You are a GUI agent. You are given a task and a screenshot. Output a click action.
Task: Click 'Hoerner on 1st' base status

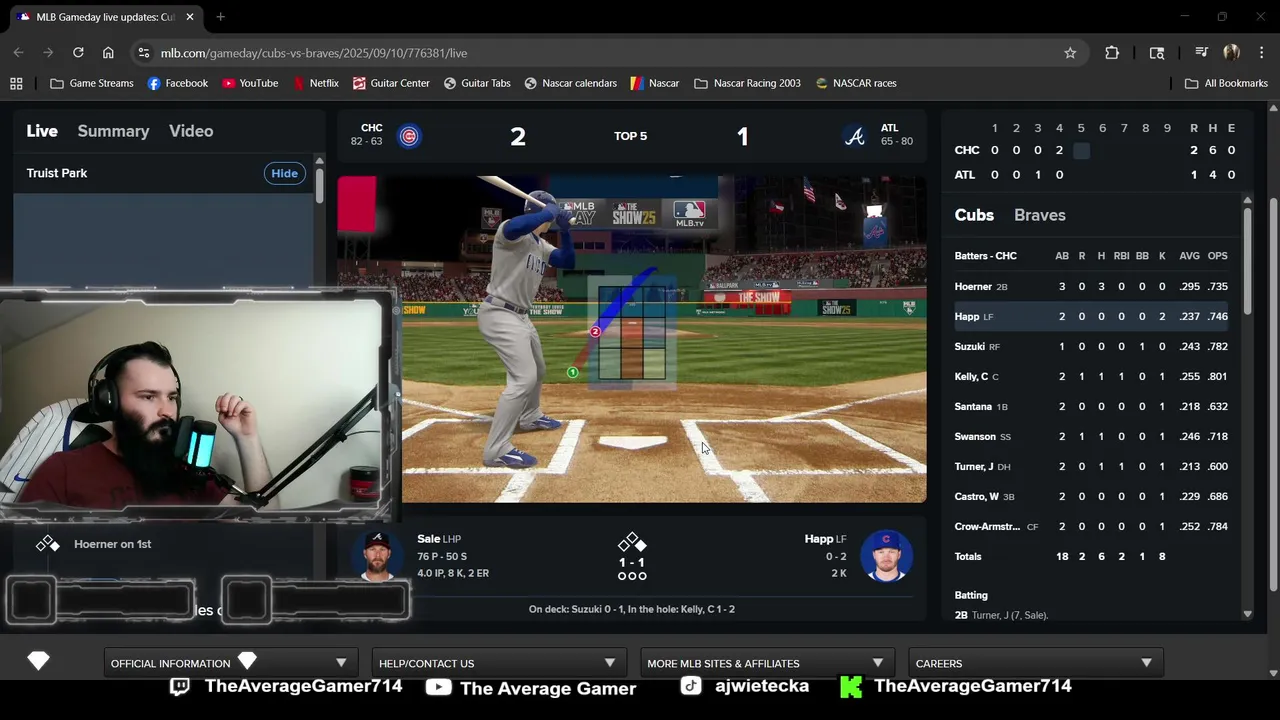click(112, 544)
